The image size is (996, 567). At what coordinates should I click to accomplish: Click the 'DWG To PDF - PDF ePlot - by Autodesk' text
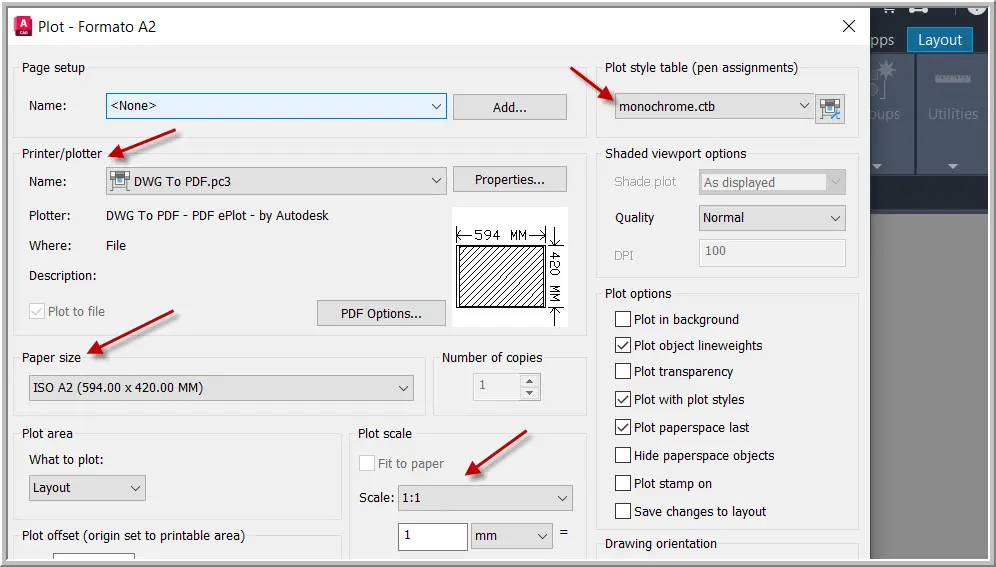coord(217,215)
